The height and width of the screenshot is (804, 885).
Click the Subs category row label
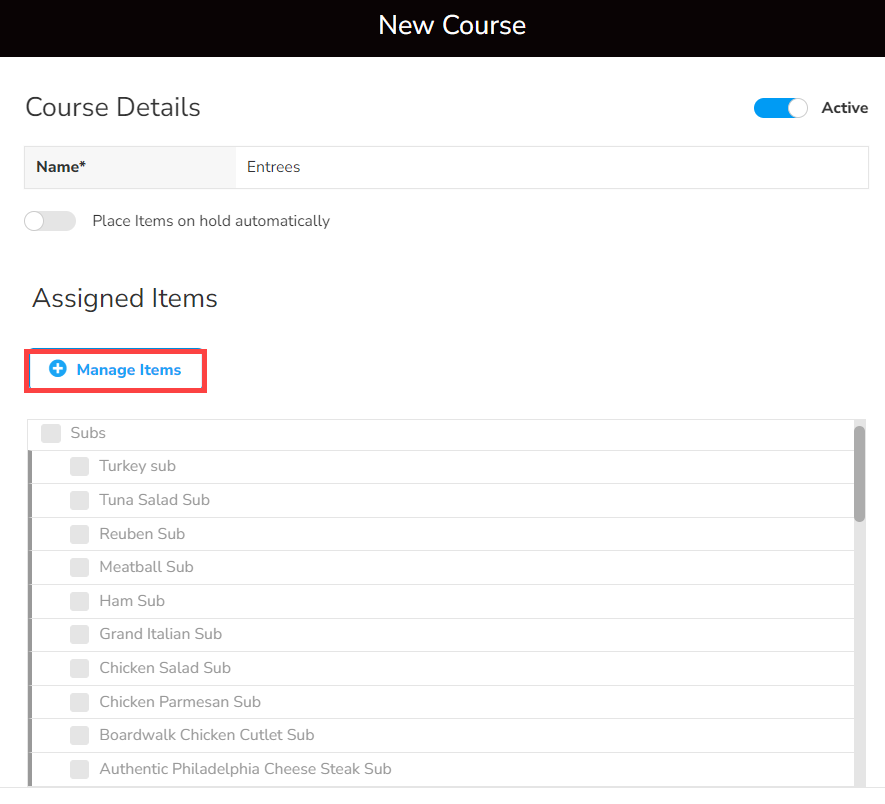pyautogui.click(x=88, y=433)
